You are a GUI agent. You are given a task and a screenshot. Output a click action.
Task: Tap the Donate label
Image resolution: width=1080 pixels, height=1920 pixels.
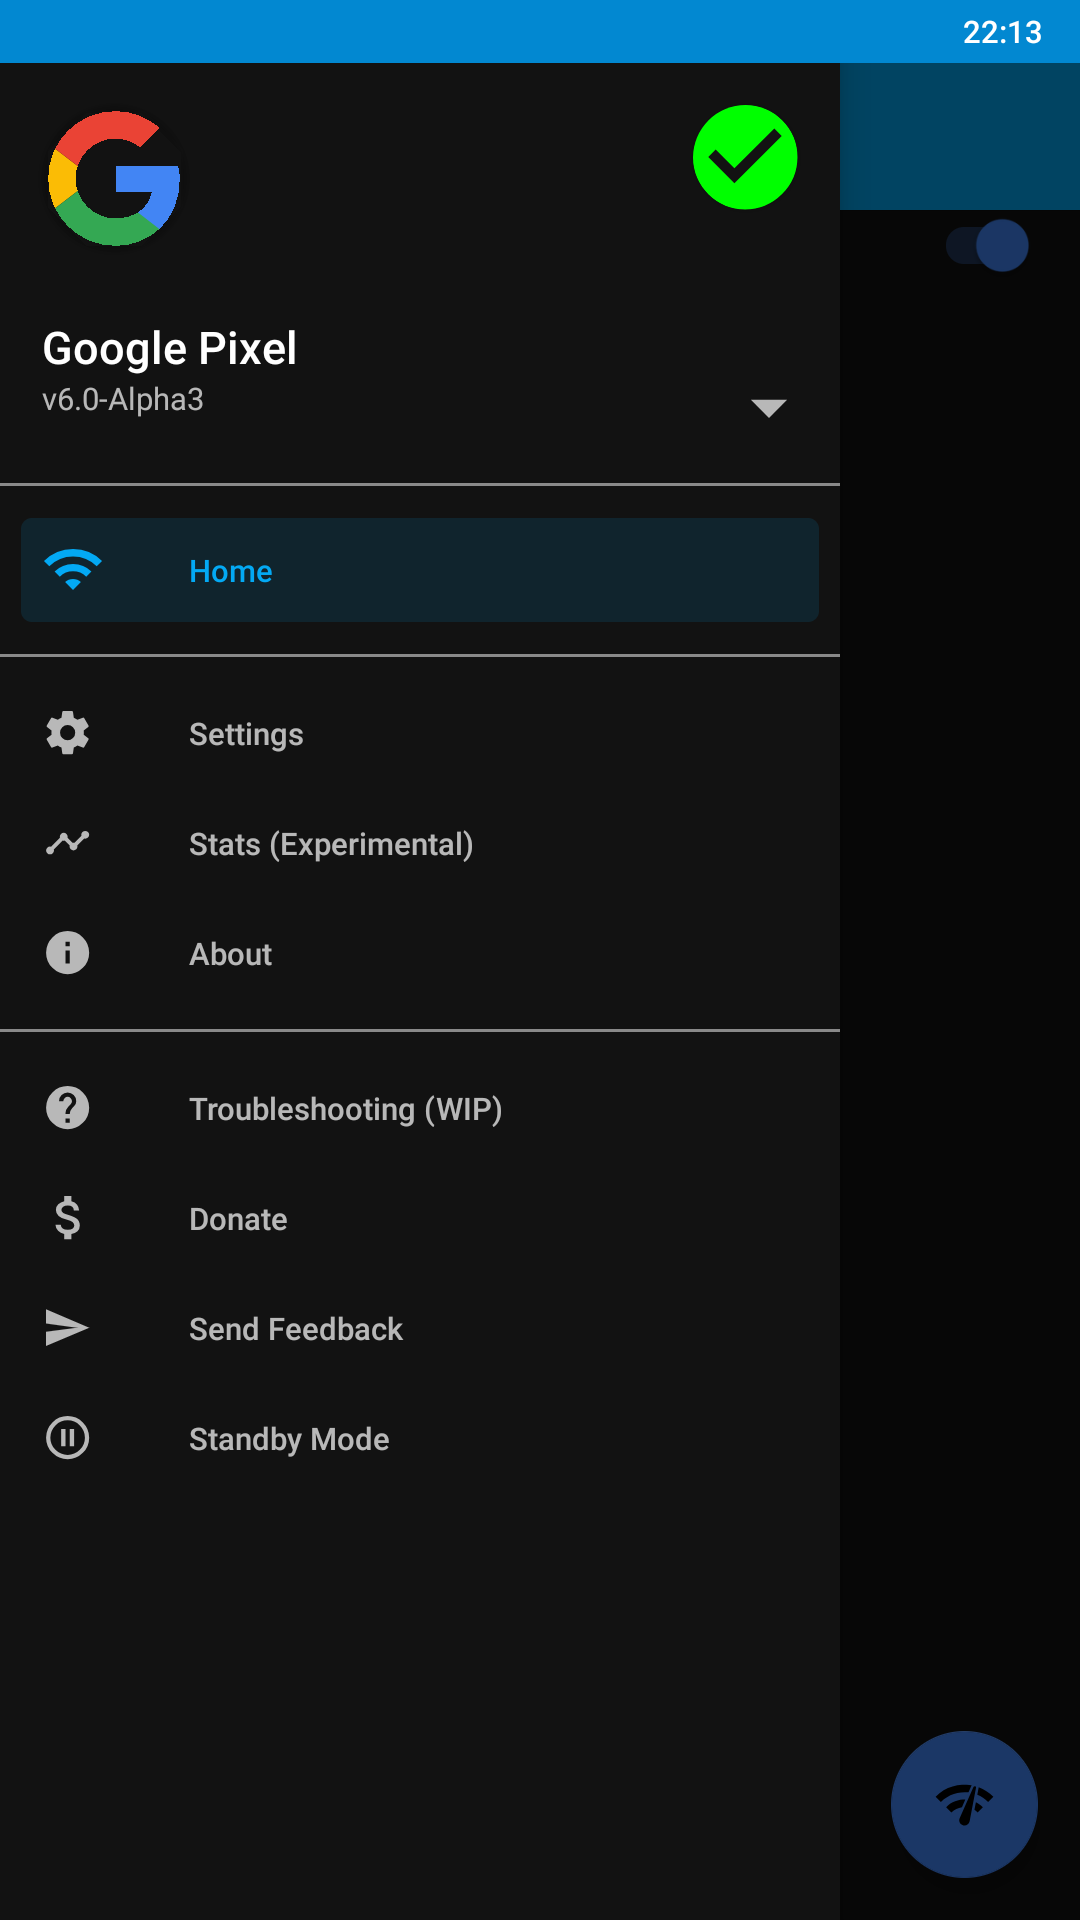click(238, 1219)
